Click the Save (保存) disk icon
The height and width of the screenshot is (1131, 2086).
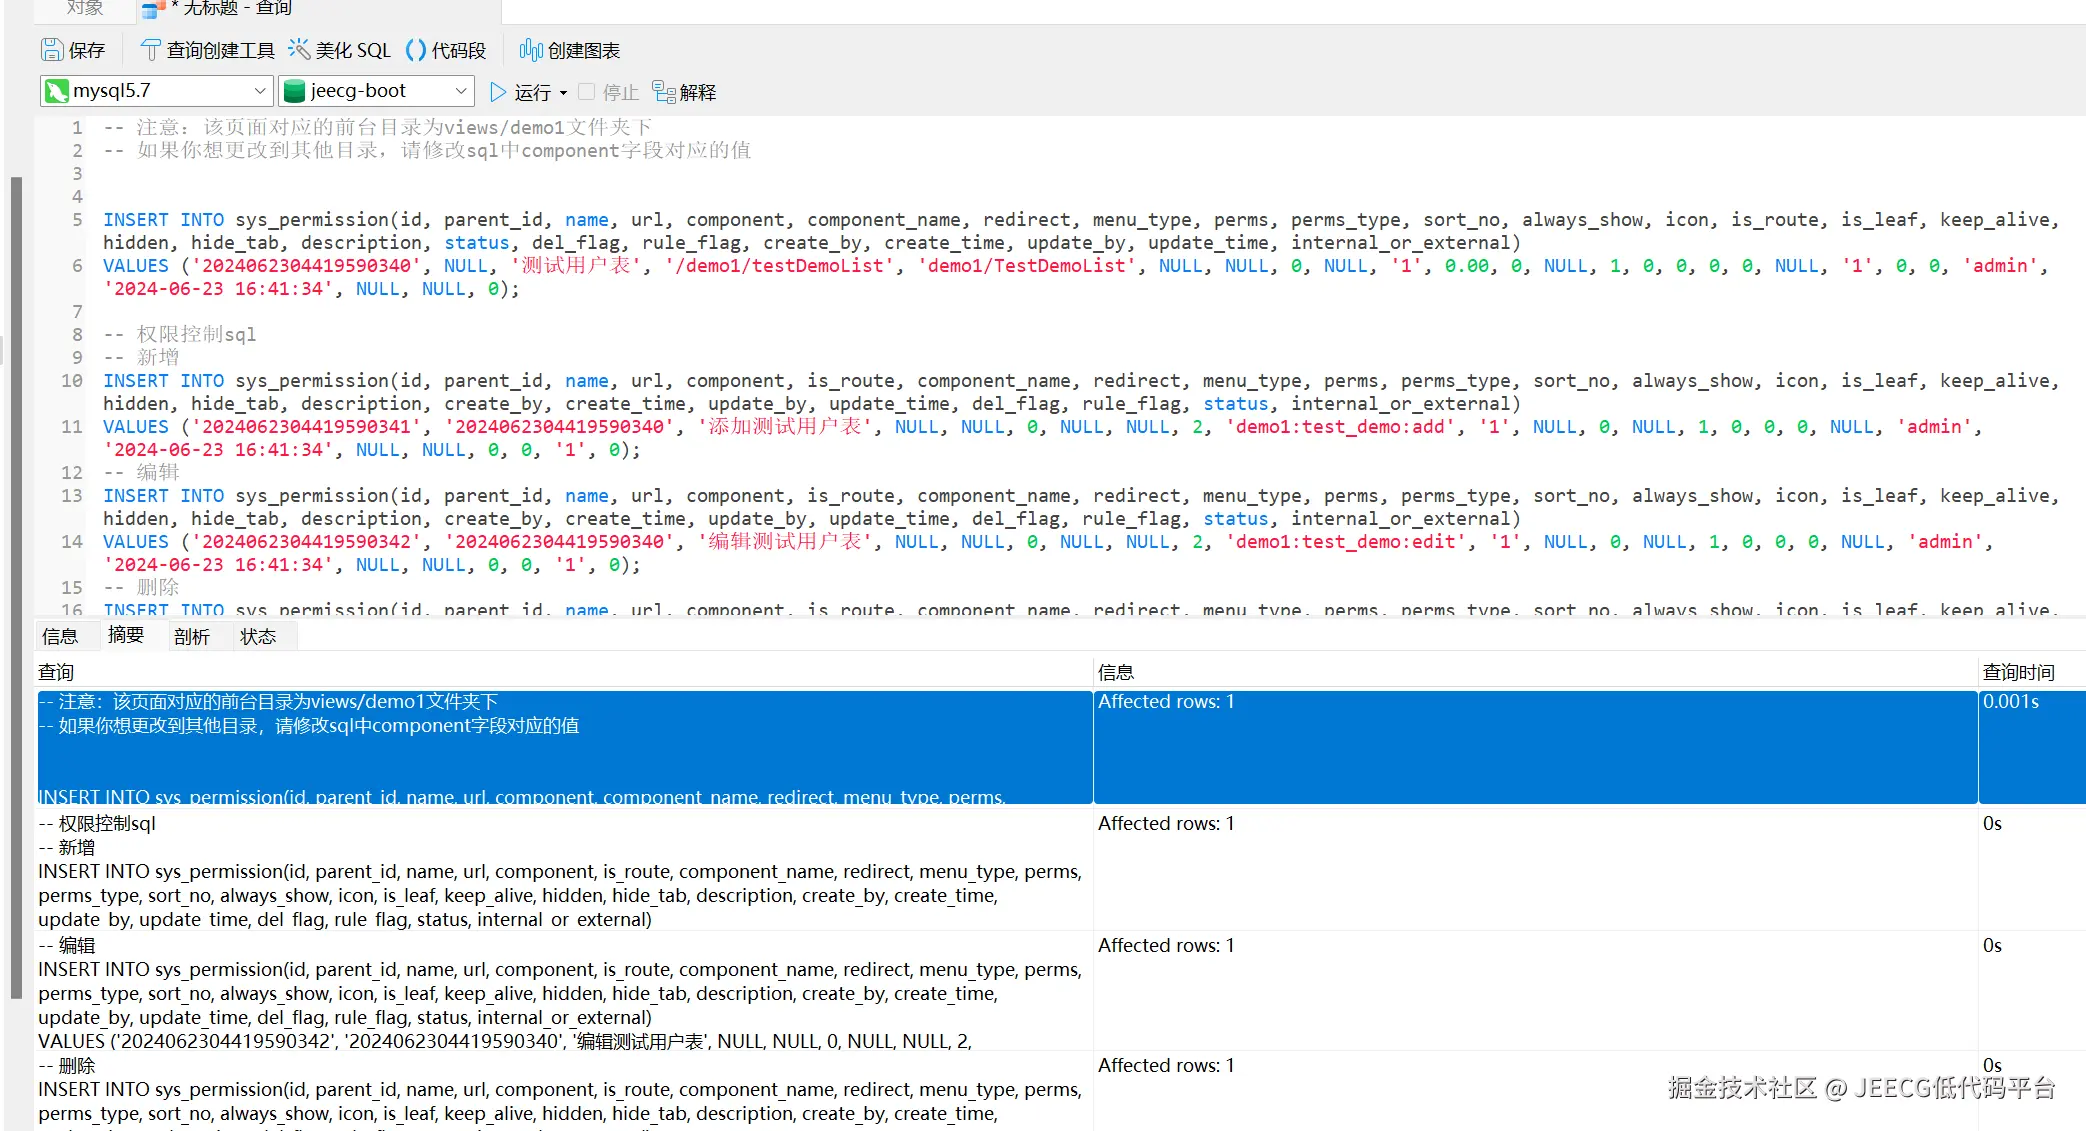click(x=52, y=50)
